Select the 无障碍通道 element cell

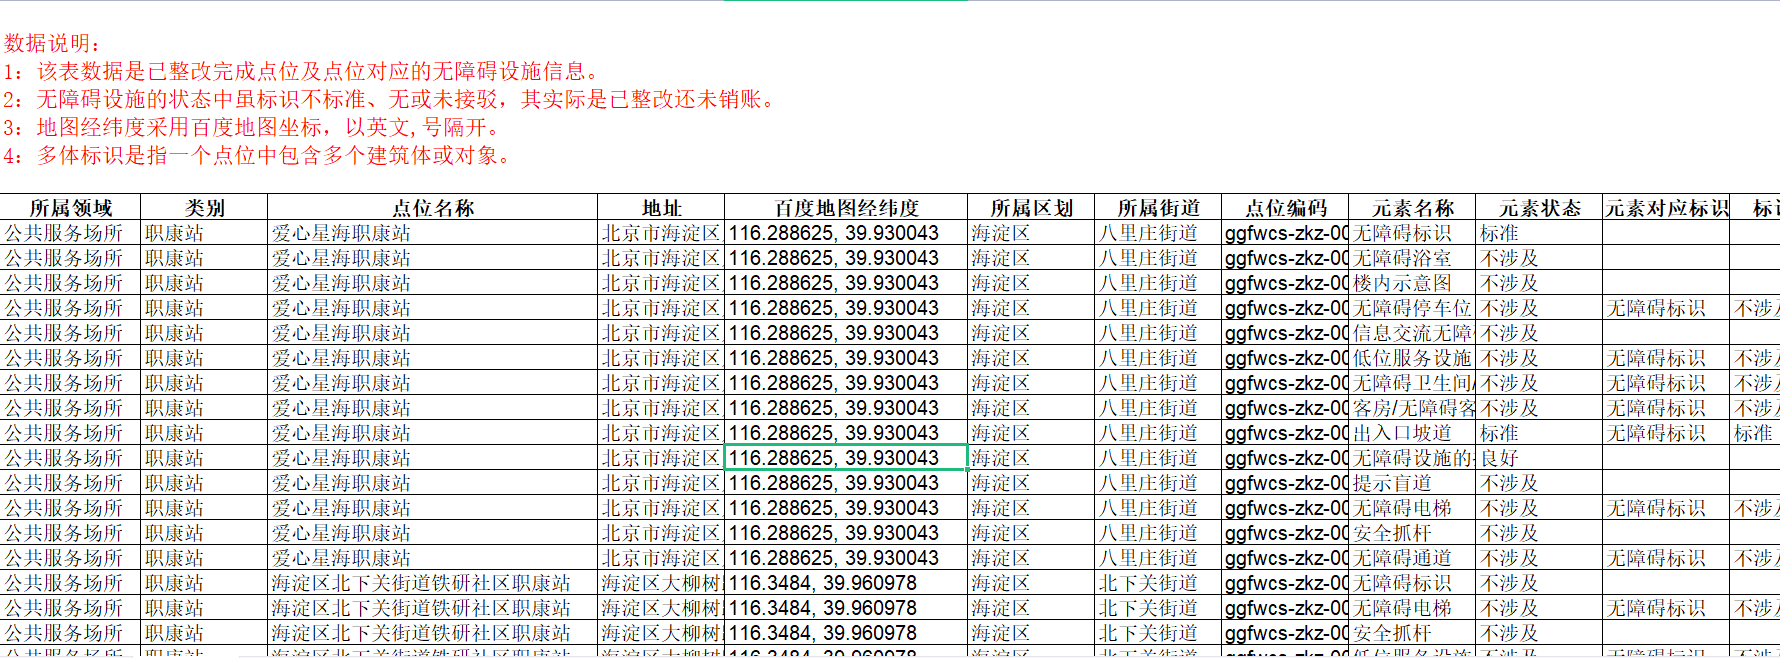click(1402, 558)
